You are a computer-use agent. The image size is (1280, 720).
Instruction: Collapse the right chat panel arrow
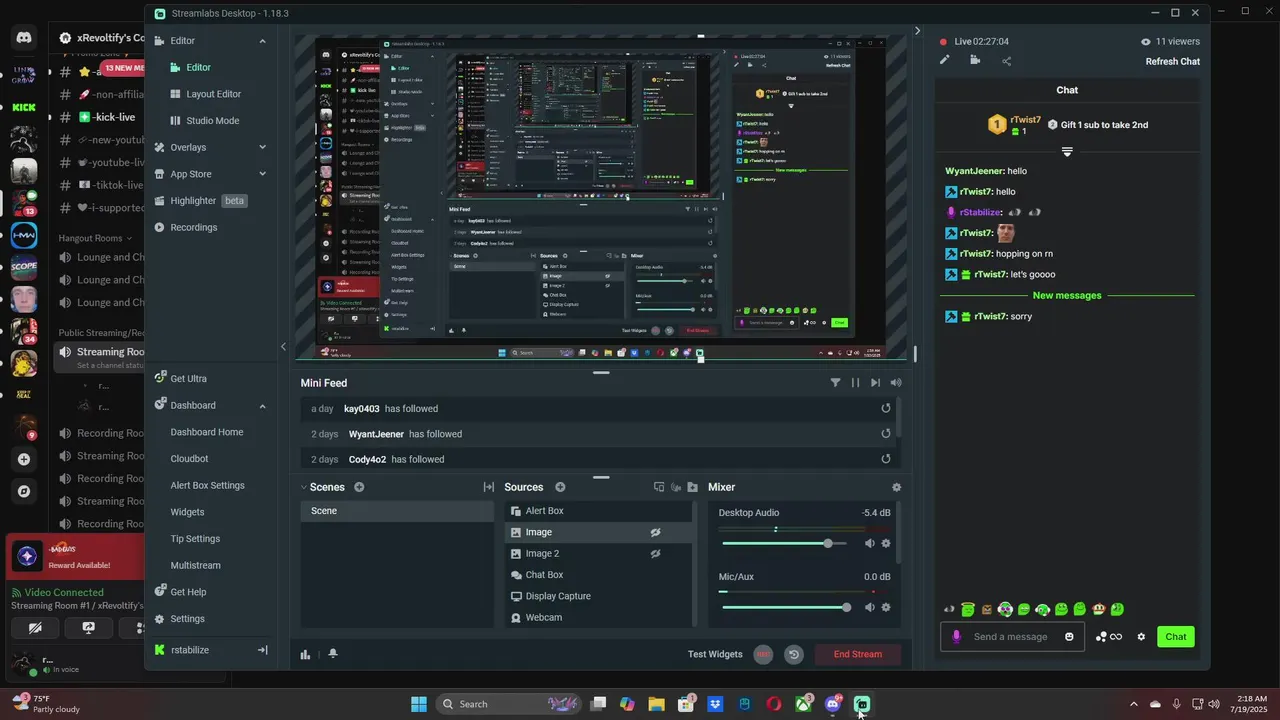(917, 31)
